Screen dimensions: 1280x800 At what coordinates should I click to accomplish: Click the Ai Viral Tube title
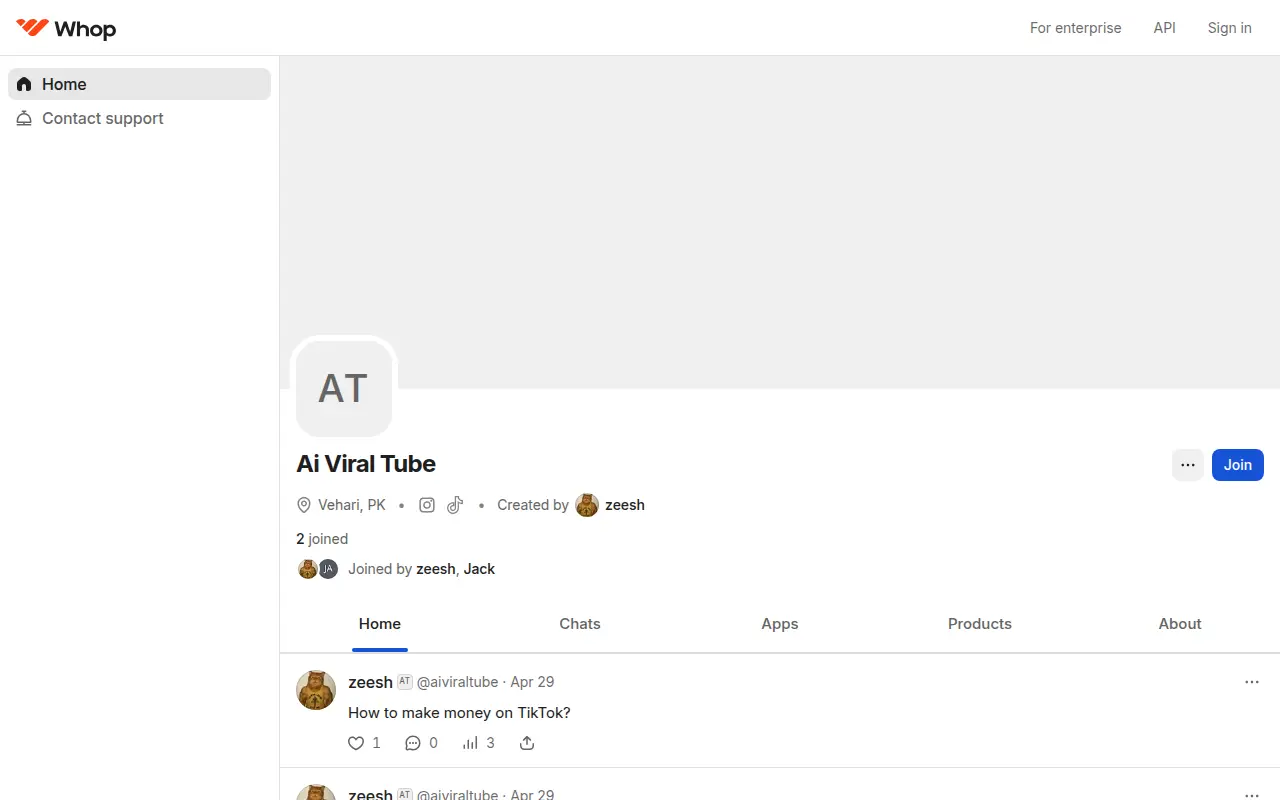366,464
